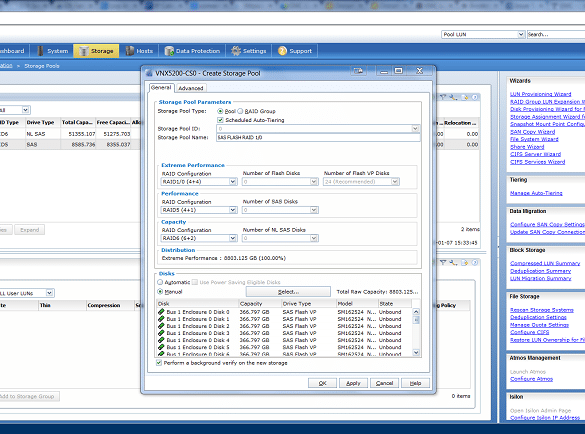Toggle Use Power Saving Eligible Disks checkbox
The height and width of the screenshot is (434, 585).
(195, 282)
